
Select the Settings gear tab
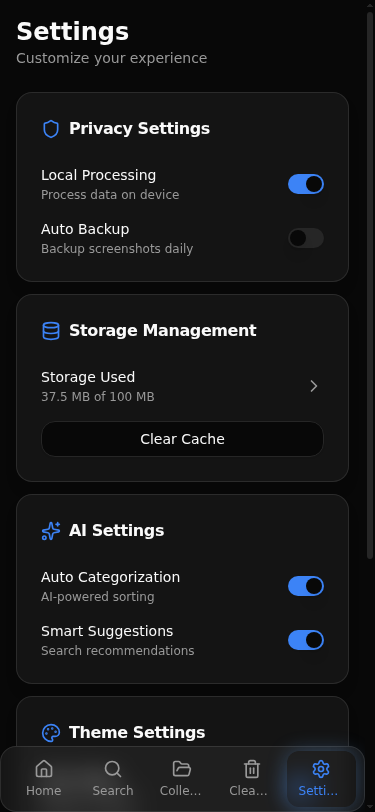pos(321,779)
